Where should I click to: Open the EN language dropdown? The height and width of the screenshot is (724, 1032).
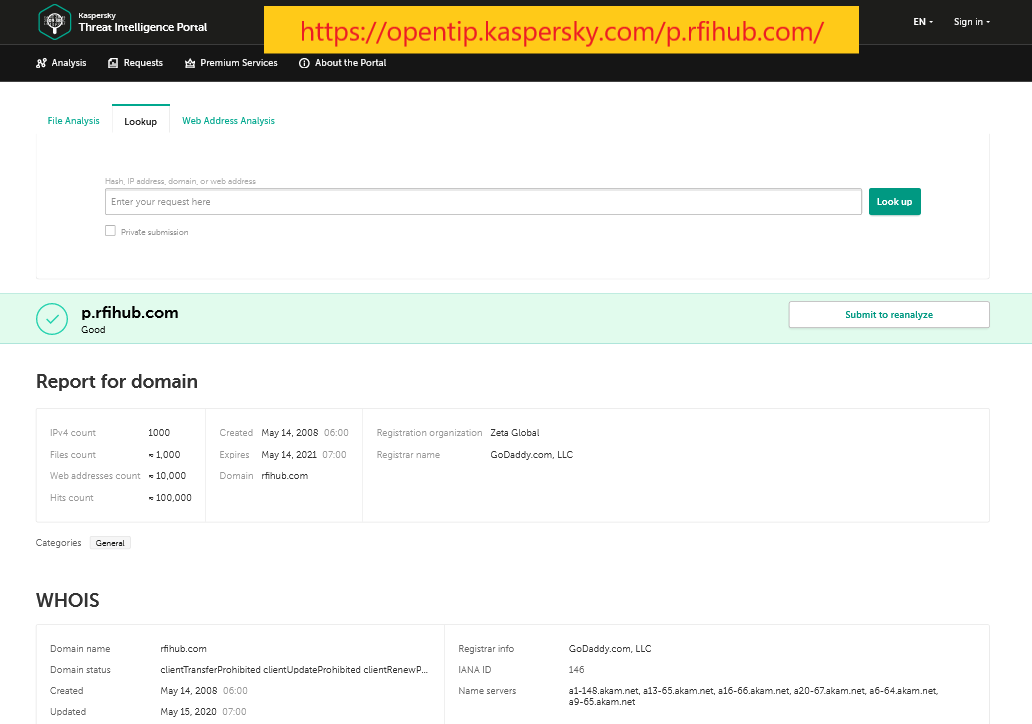(x=922, y=22)
